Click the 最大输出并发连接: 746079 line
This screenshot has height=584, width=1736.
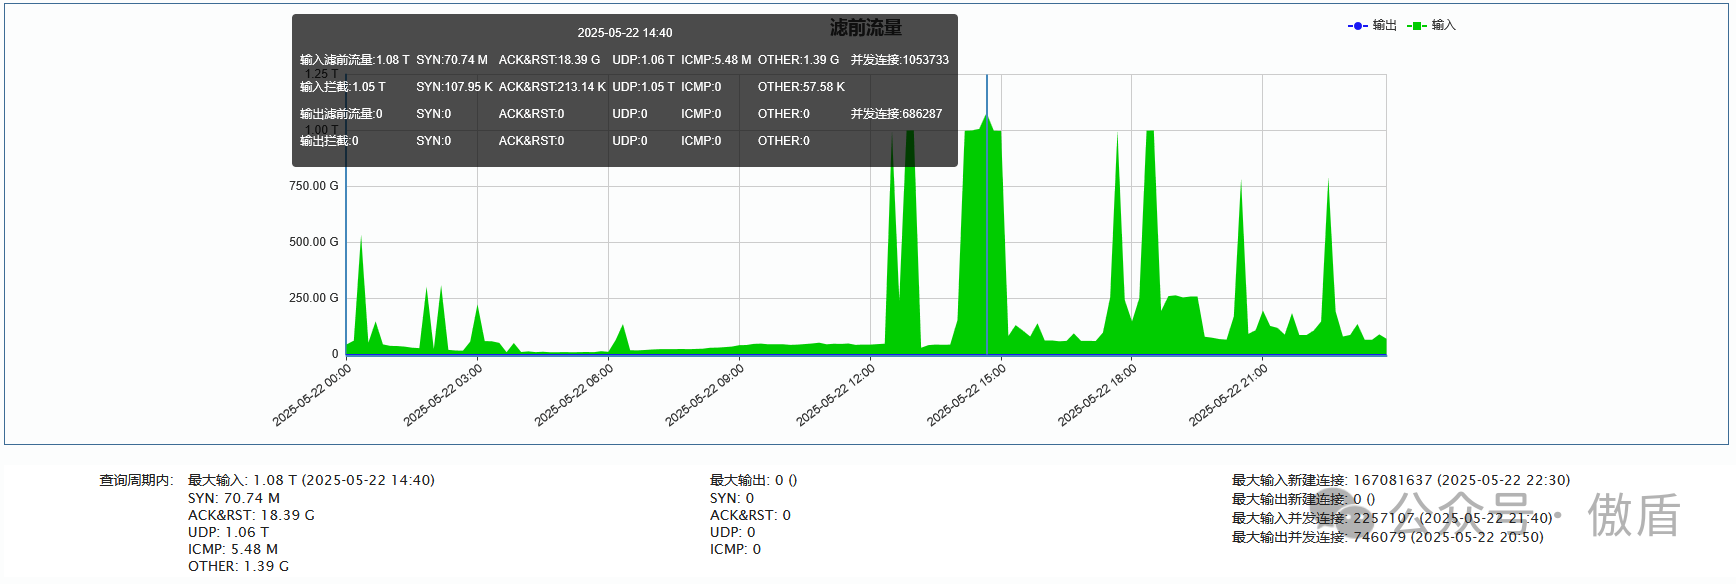click(1388, 537)
